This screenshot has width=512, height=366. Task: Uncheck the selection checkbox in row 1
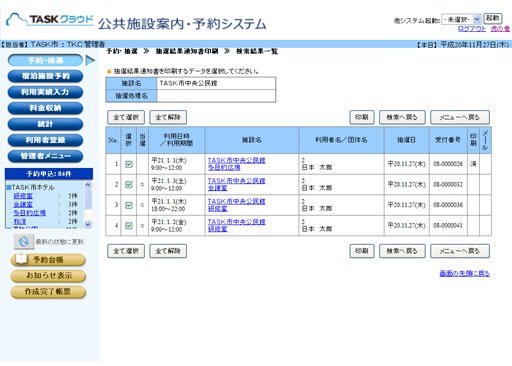(129, 164)
